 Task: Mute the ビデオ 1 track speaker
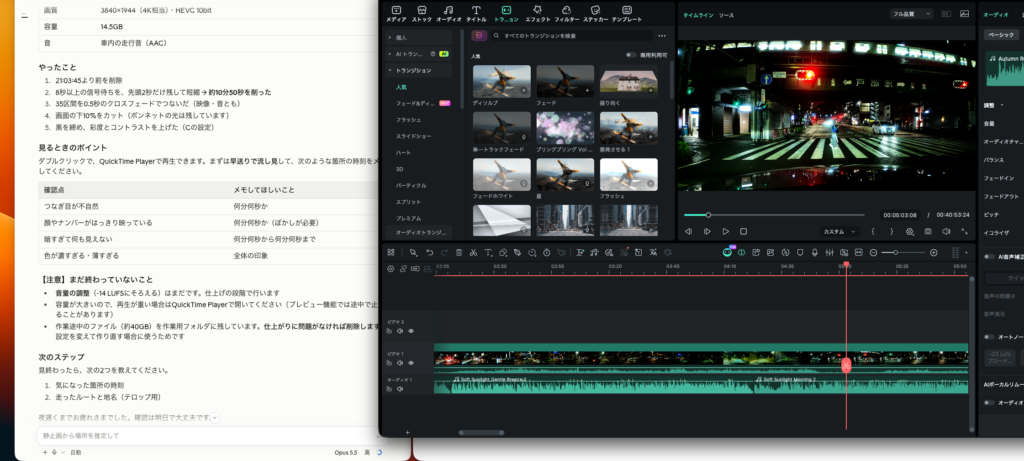(x=400, y=363)
